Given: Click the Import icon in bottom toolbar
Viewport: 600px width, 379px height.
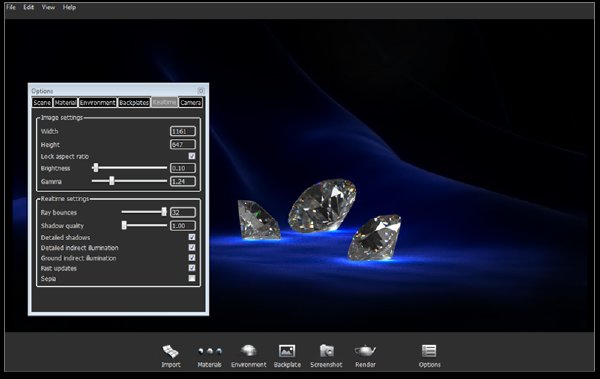Looking at the screenshot, I should tap(171, 351).
